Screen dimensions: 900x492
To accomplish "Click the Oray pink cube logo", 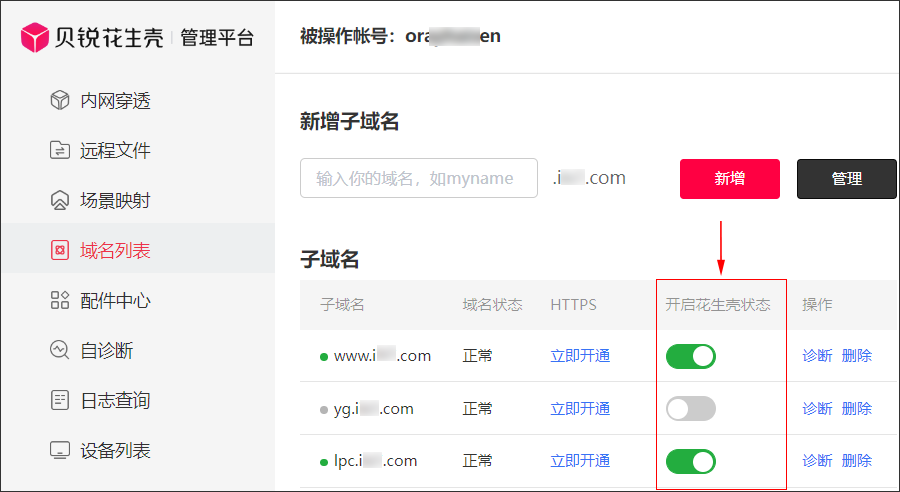I will coord(34,37).
